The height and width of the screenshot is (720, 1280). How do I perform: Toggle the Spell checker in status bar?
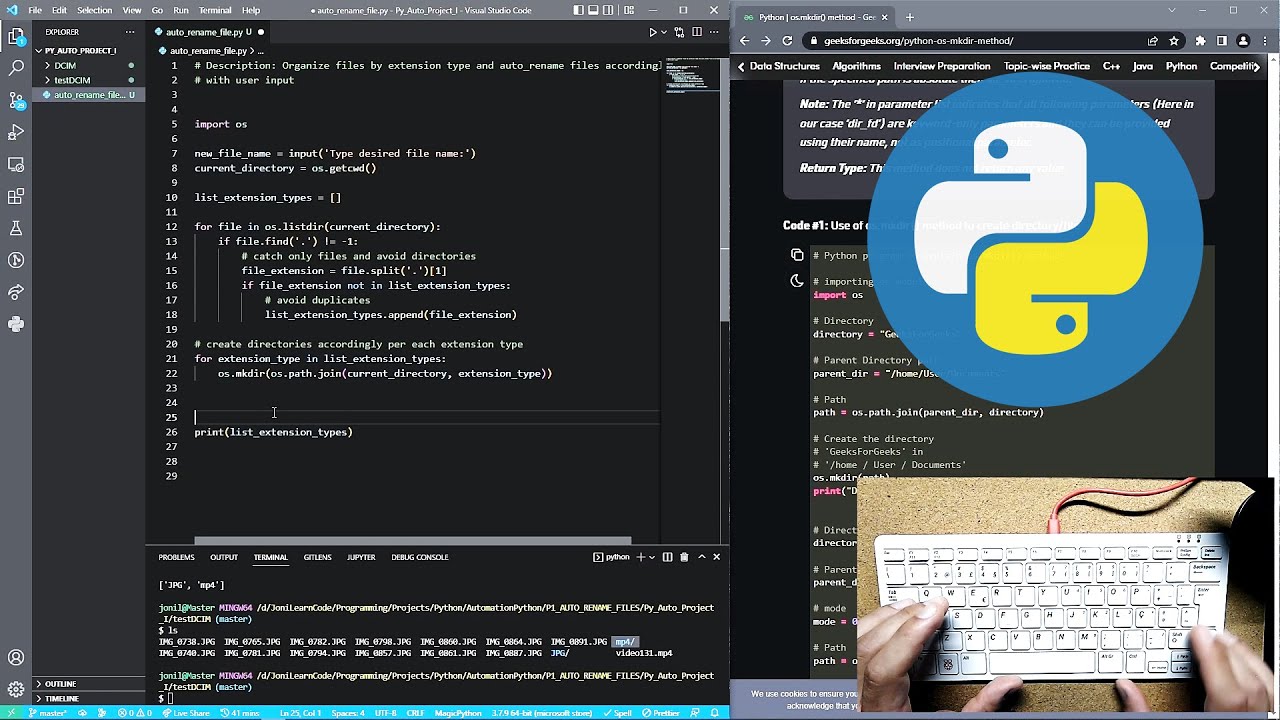click(619, 713)
